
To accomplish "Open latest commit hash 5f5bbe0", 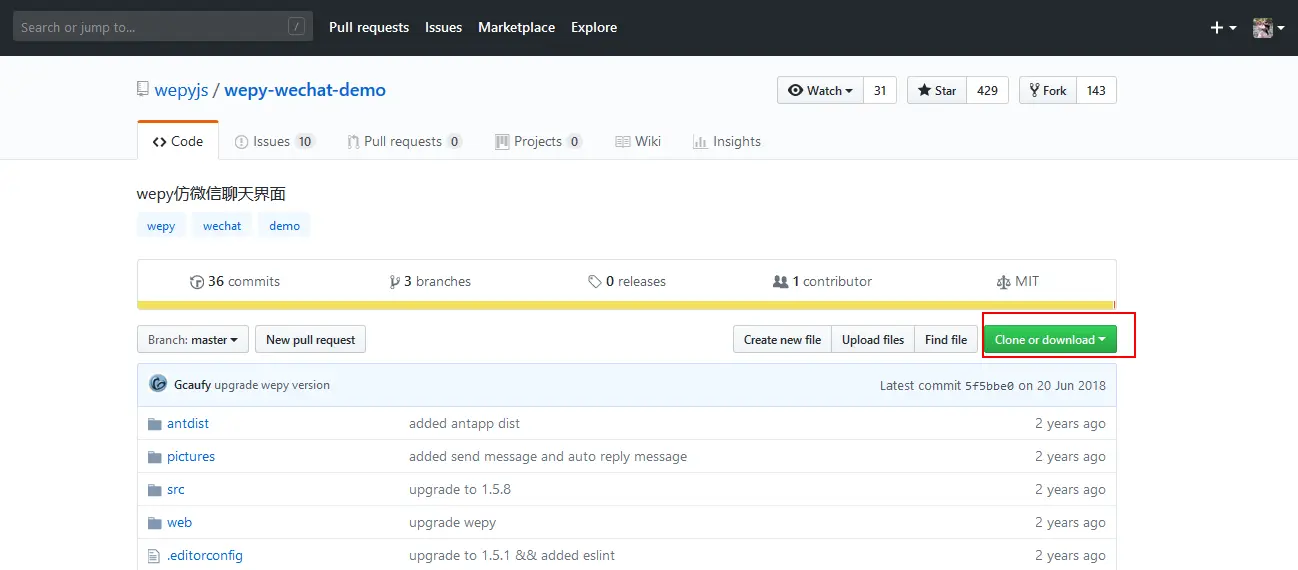I will [x=989, y=385].
